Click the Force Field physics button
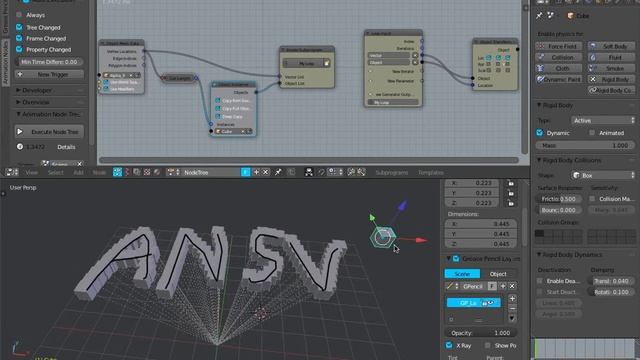This screenshot has height=360, width=640. [558, 46]
